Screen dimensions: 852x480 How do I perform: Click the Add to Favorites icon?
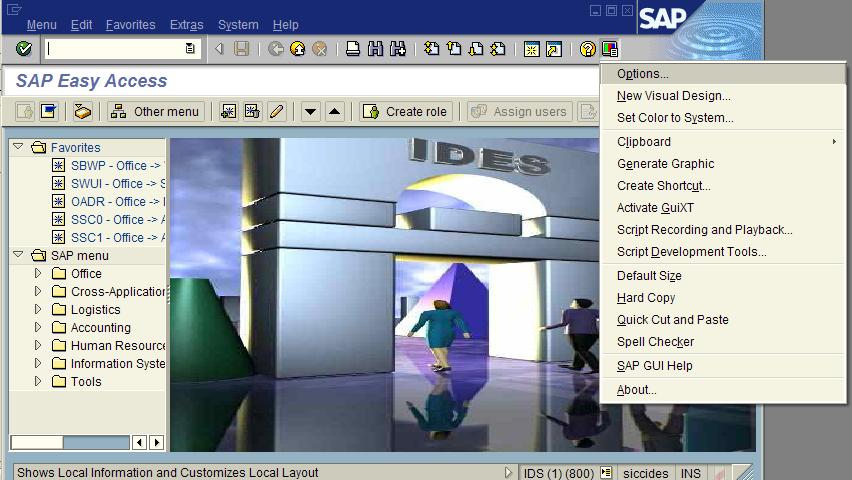[228, 111]
